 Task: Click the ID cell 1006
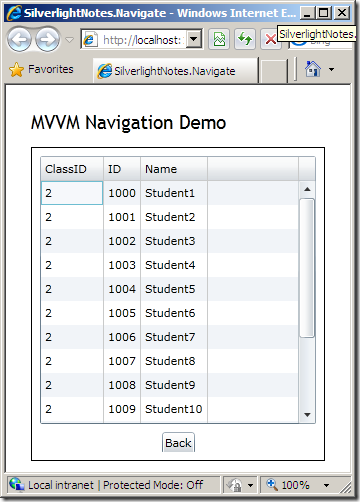(122, 337)
